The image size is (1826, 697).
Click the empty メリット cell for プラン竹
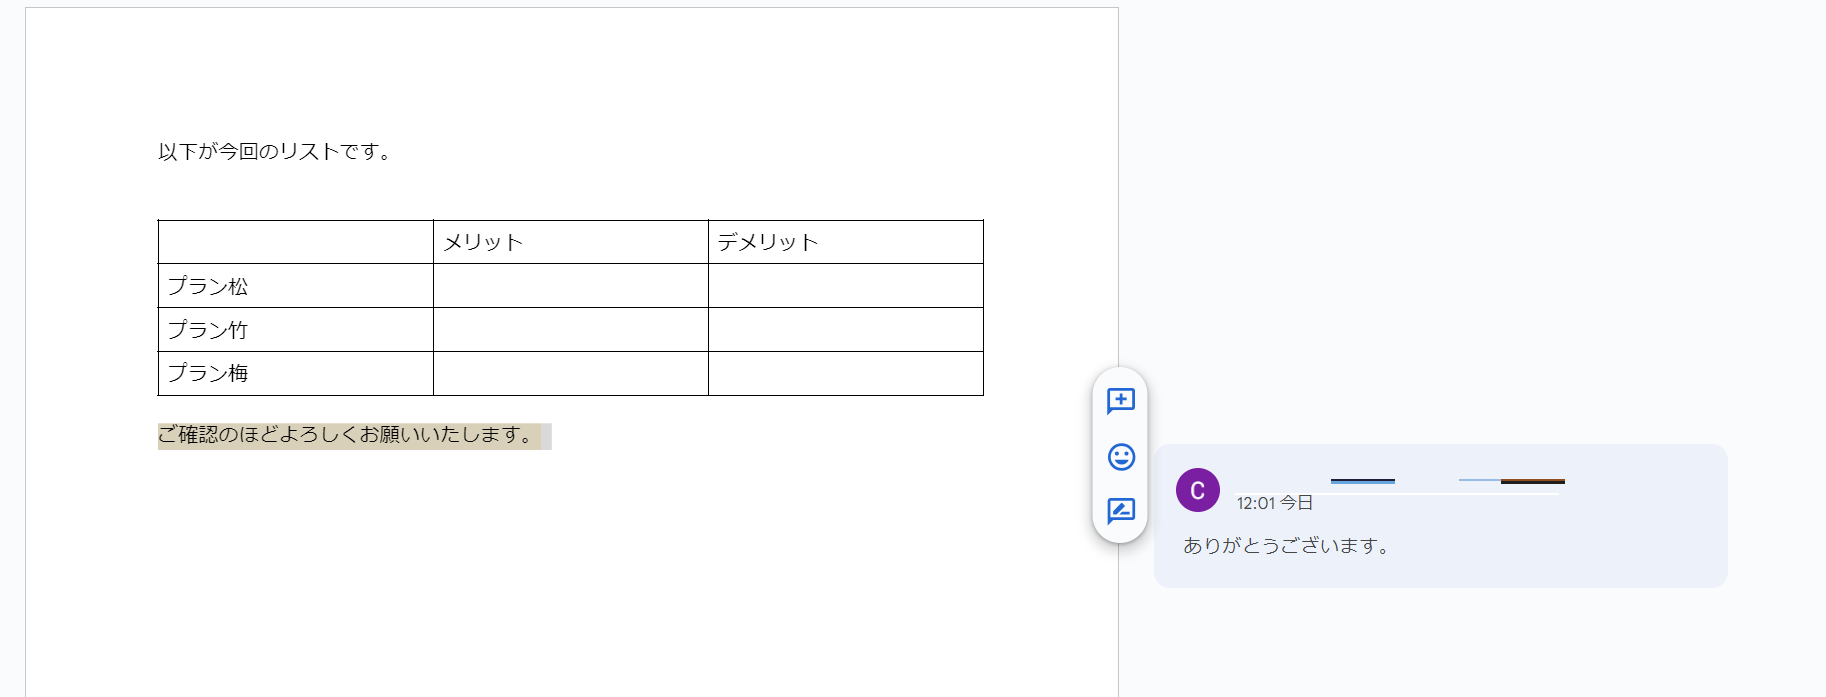pyautogui.click(x=570, y=330)
